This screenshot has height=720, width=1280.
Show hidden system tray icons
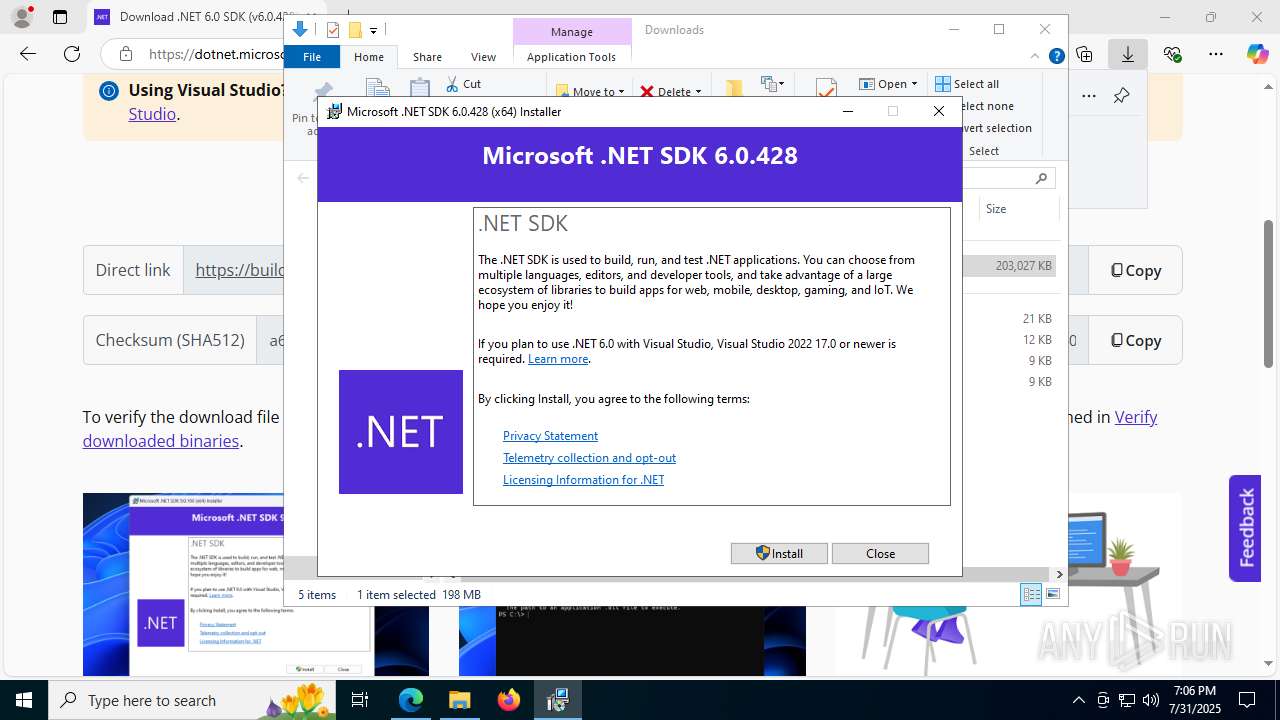pyautogui.click(x=1078, y=700)
